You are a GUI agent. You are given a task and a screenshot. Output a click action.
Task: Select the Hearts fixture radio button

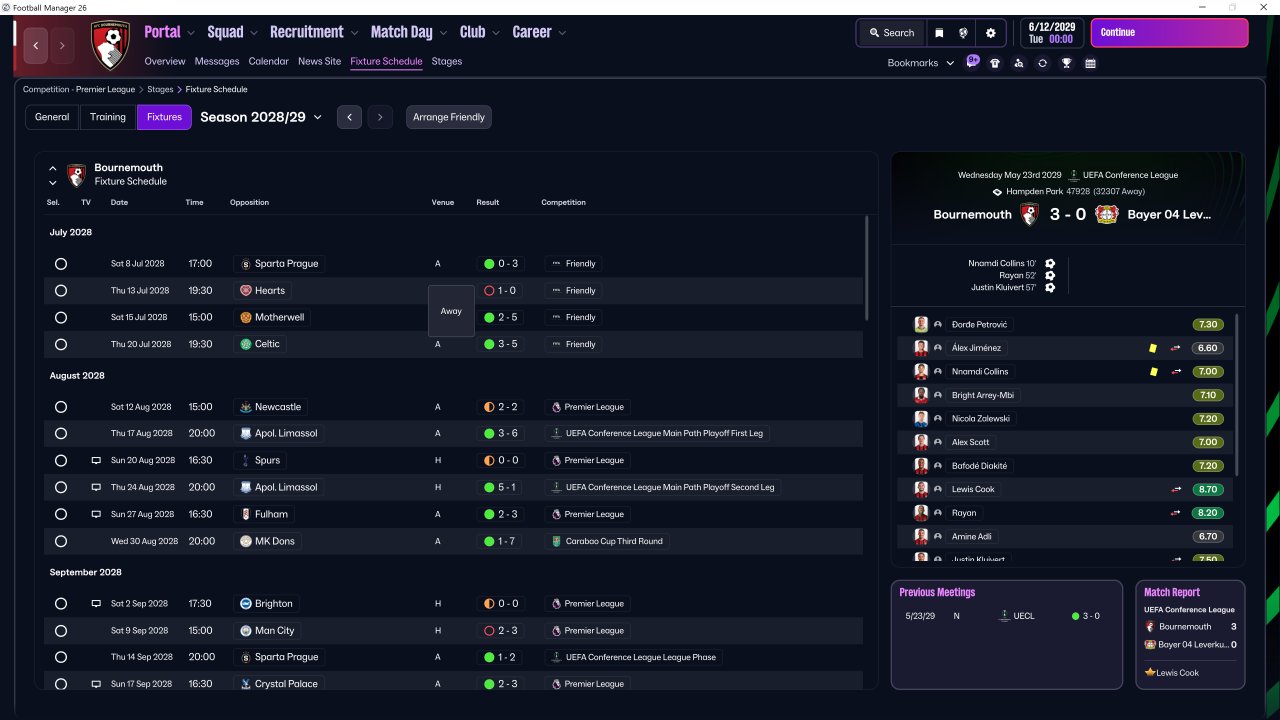[61, 291]
